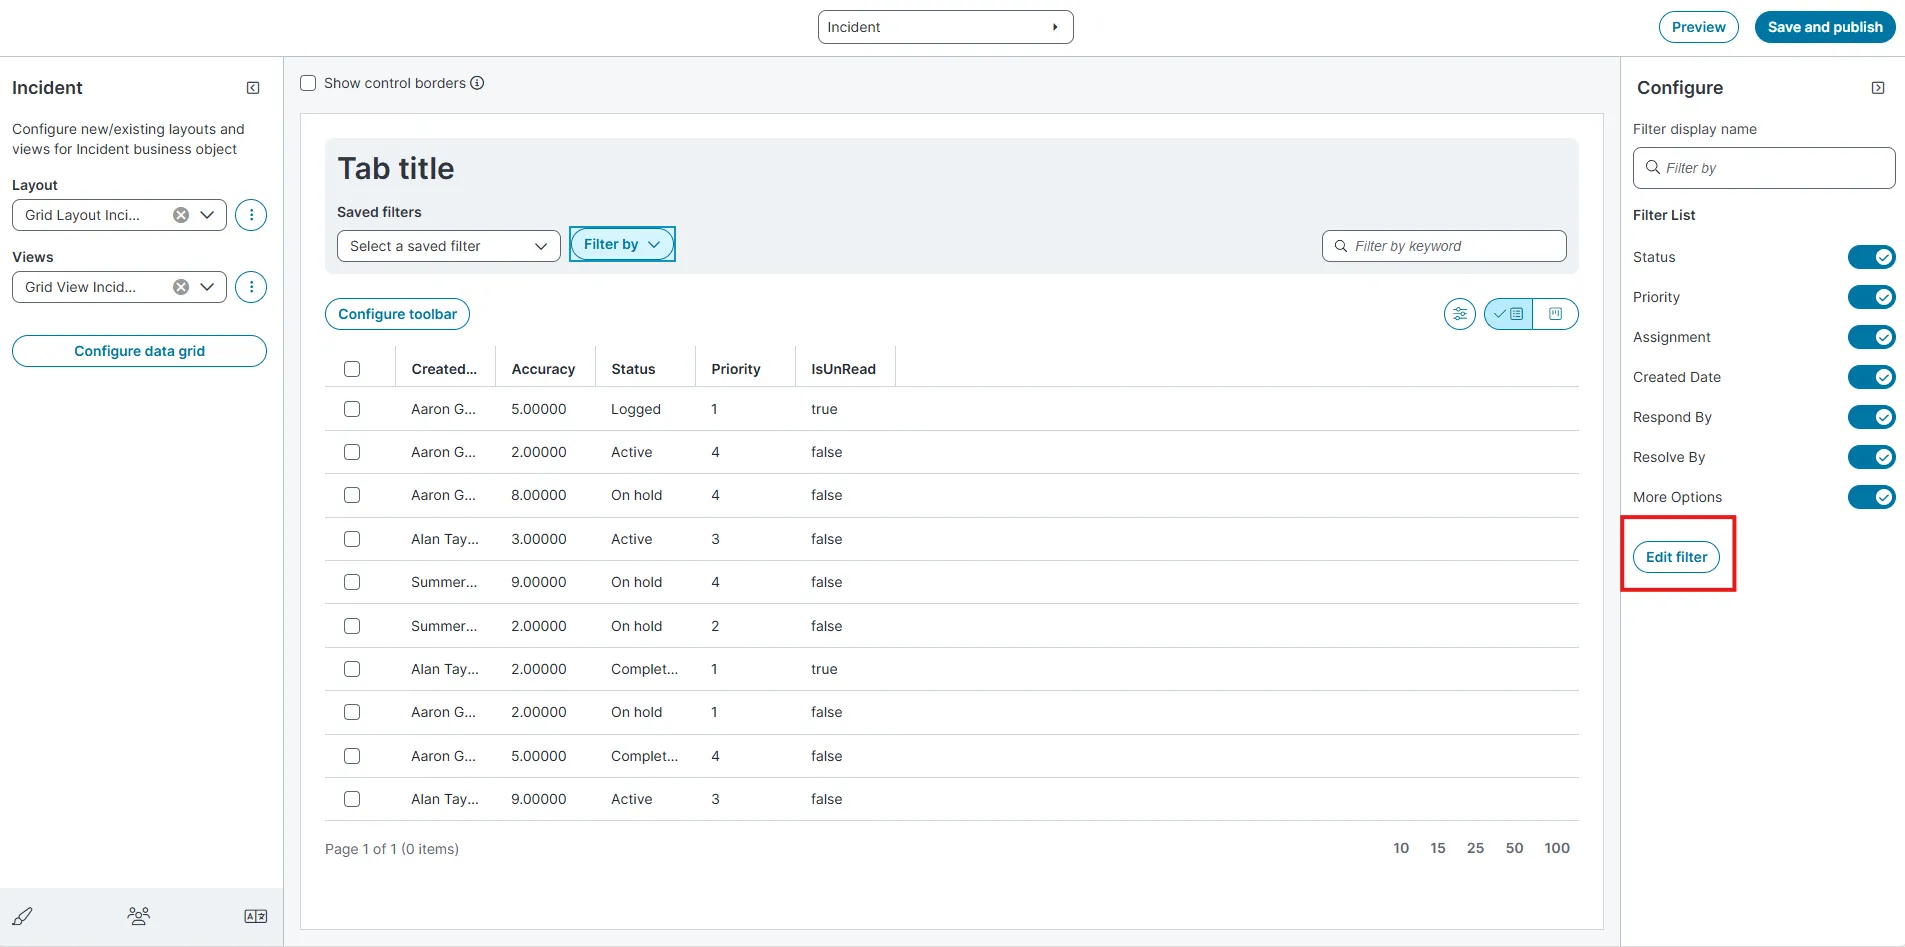Open the translation language icon
The image size is (1905, 947).
click(256, 916)
